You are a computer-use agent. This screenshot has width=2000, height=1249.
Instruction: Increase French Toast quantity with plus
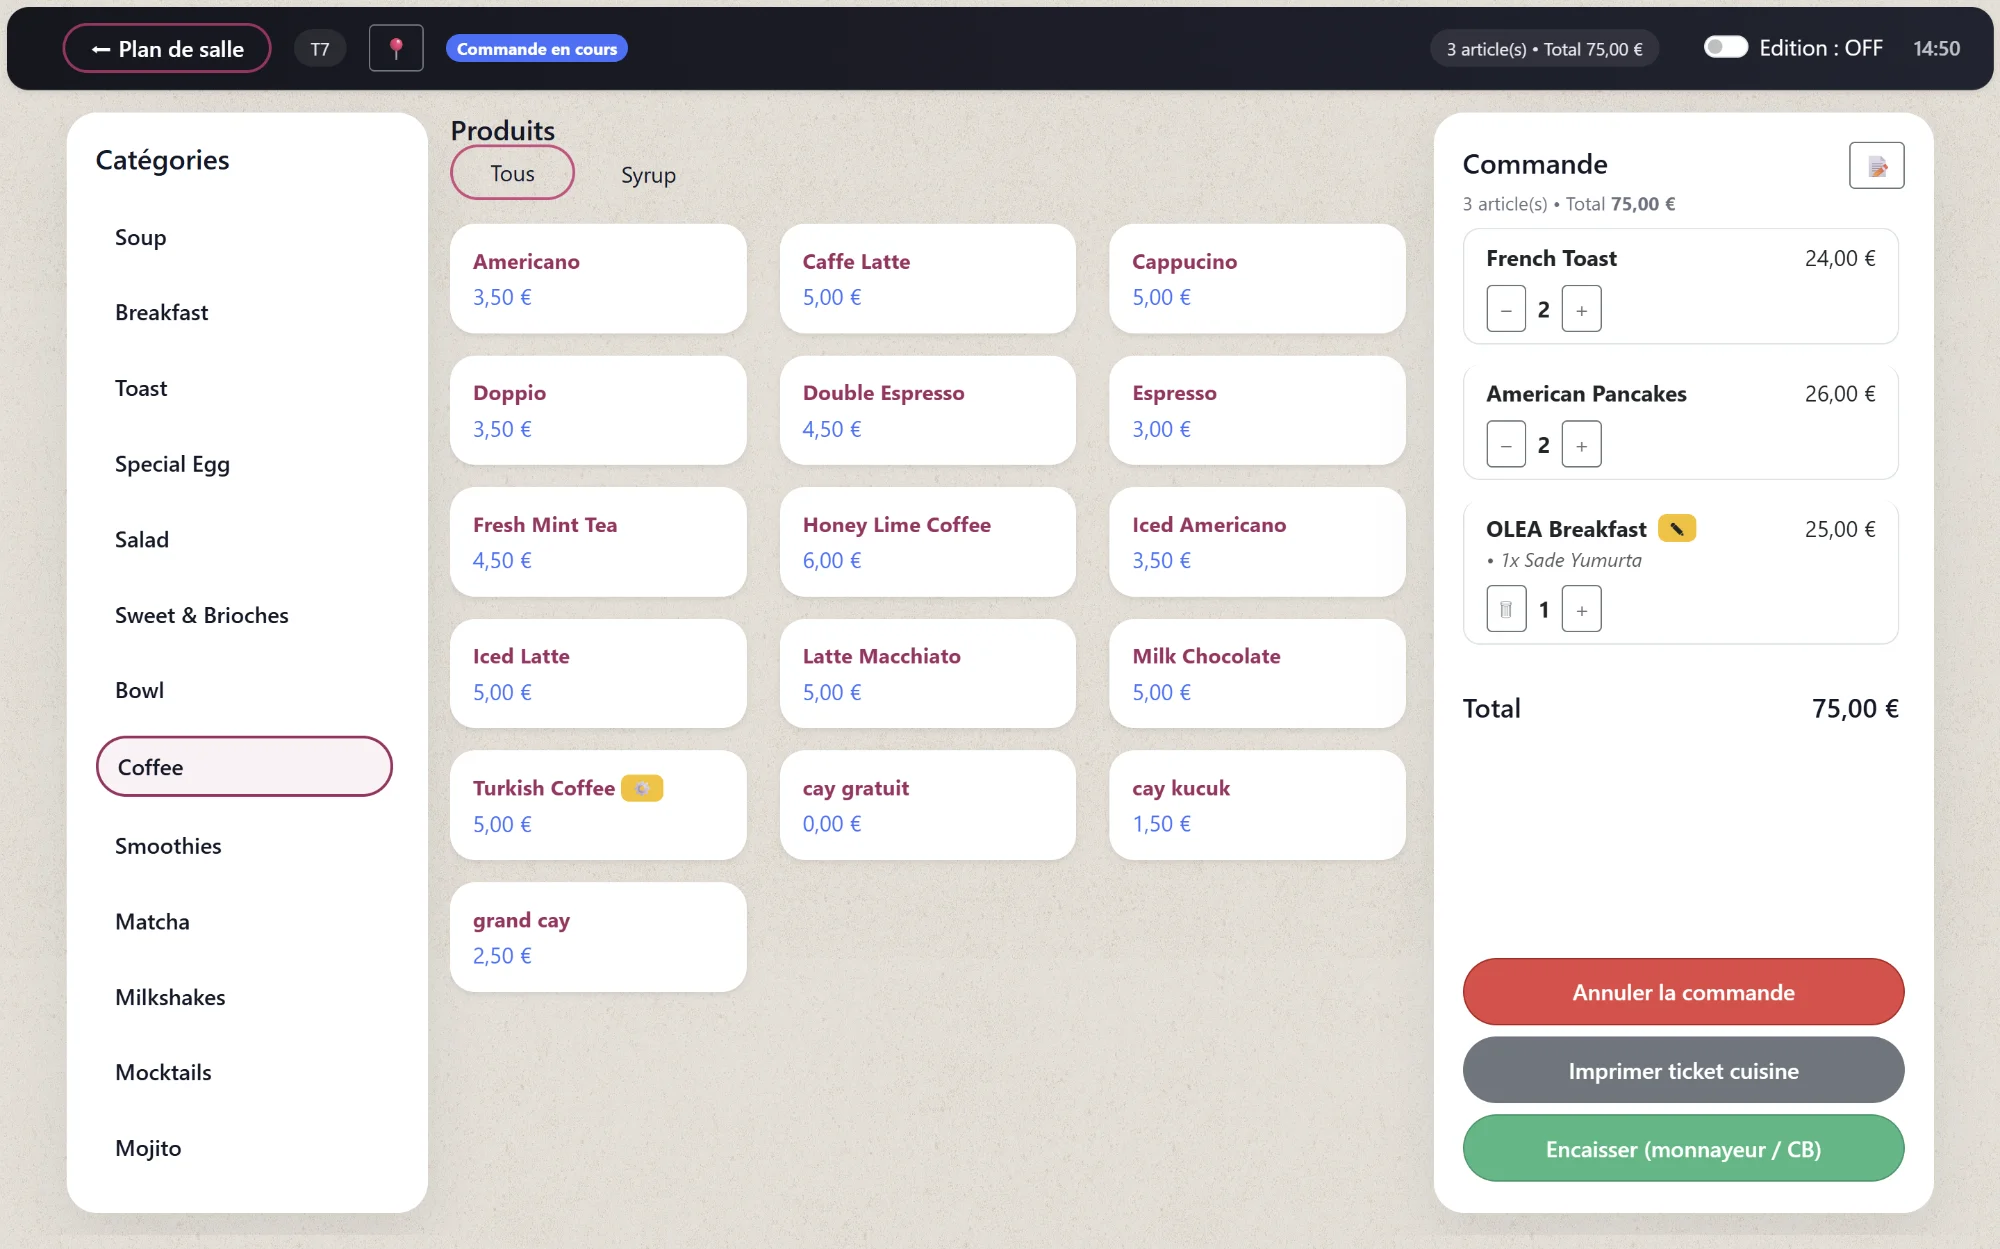tap(1581, 309)
